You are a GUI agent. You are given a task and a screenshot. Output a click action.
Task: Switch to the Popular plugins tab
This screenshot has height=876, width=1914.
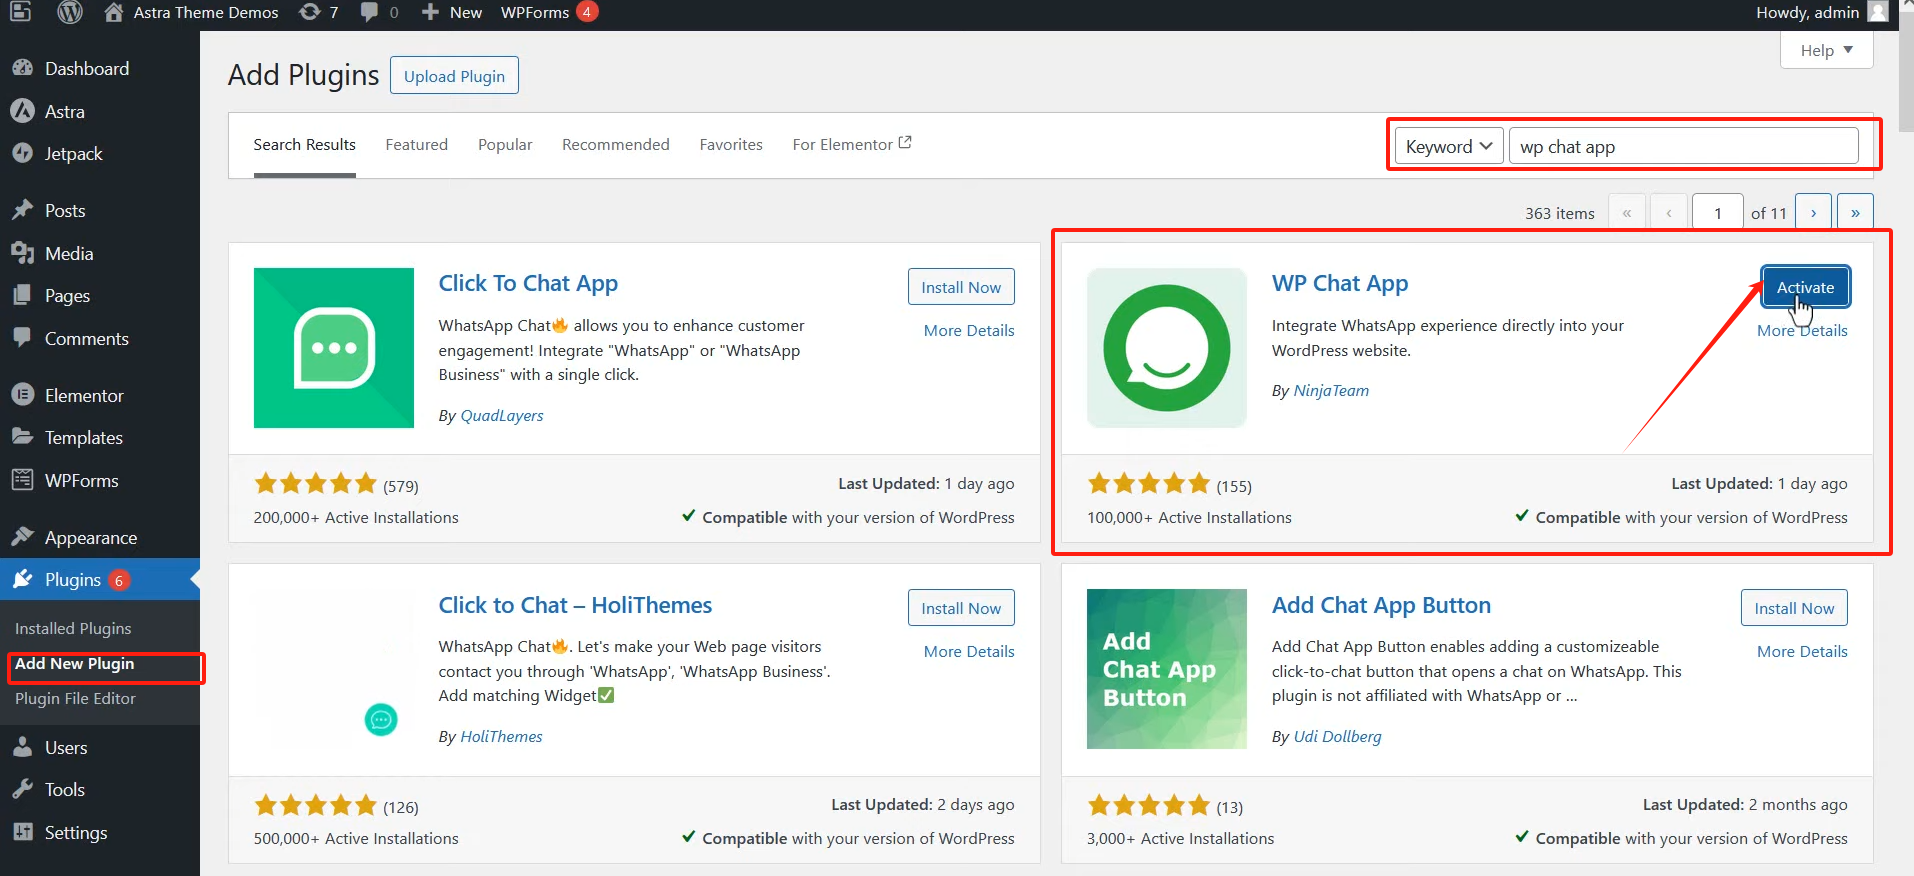click(x=505, y=145)
